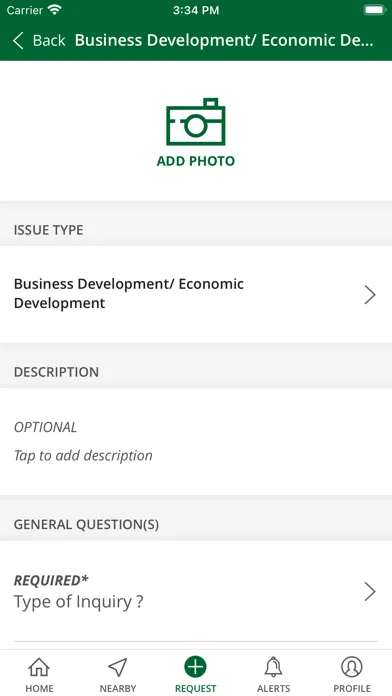Tap the green plus Request icon
Viewport: 392px width, 696px height.
pyautogui.click(x=196, y=667)
